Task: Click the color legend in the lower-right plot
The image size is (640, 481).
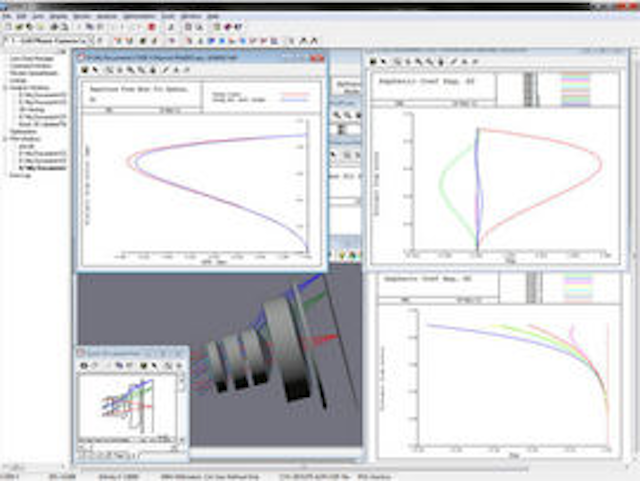Action: pos(578,287)
